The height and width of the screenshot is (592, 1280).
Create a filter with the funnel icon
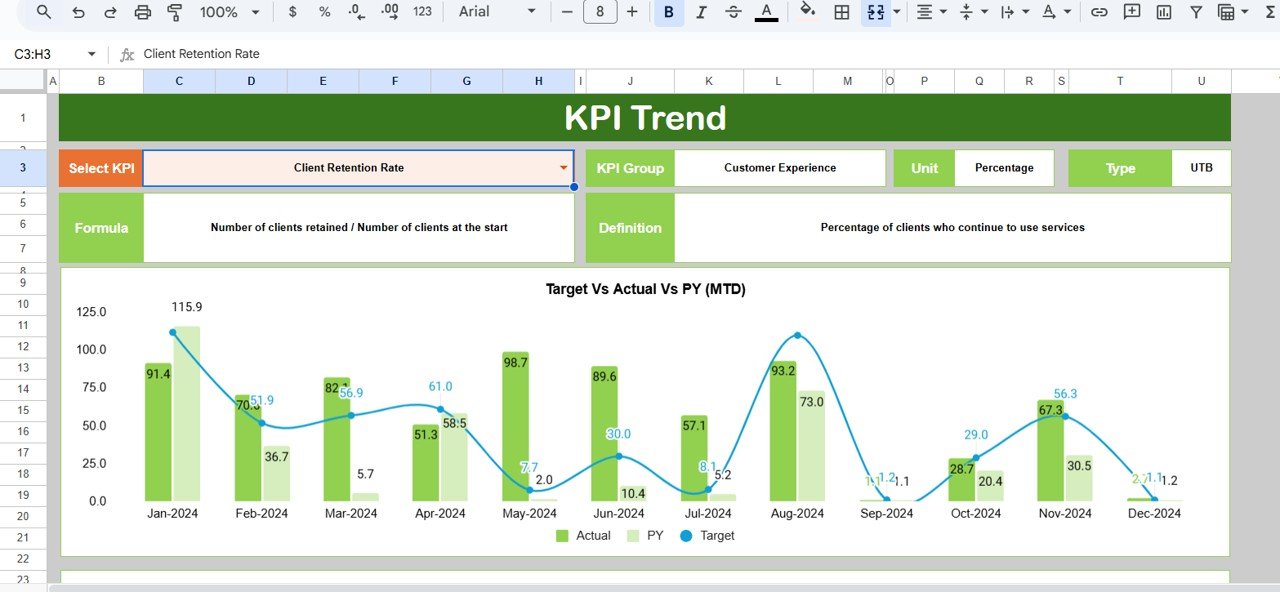1196,12
